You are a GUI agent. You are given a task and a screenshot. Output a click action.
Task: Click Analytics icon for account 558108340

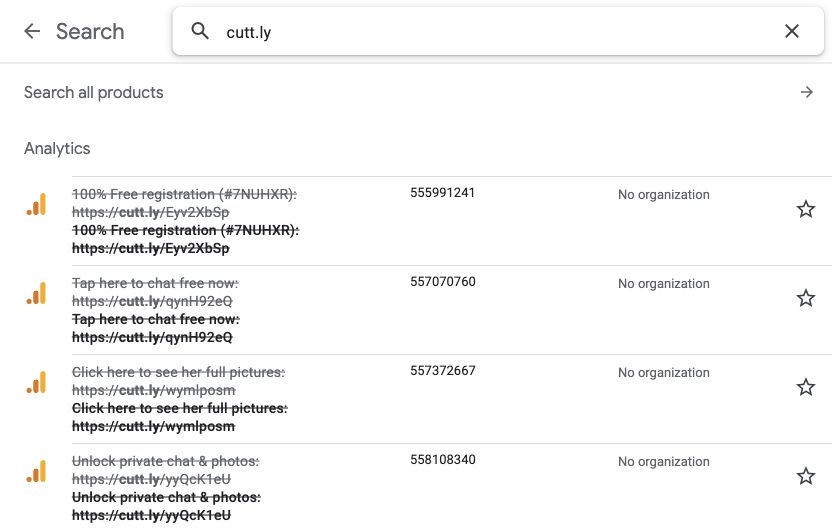pyautogui.click(x=37, y=472)
